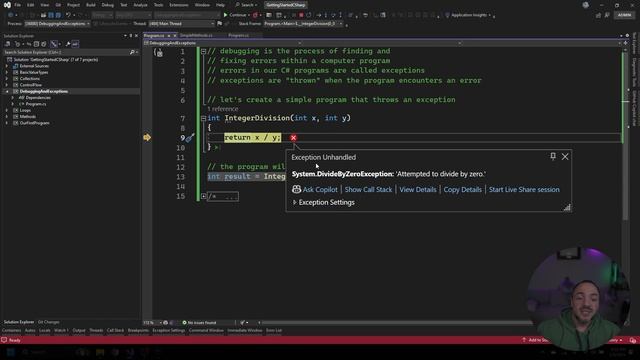Click the yellow current-statement arrow in the gutter

(147, 138)
